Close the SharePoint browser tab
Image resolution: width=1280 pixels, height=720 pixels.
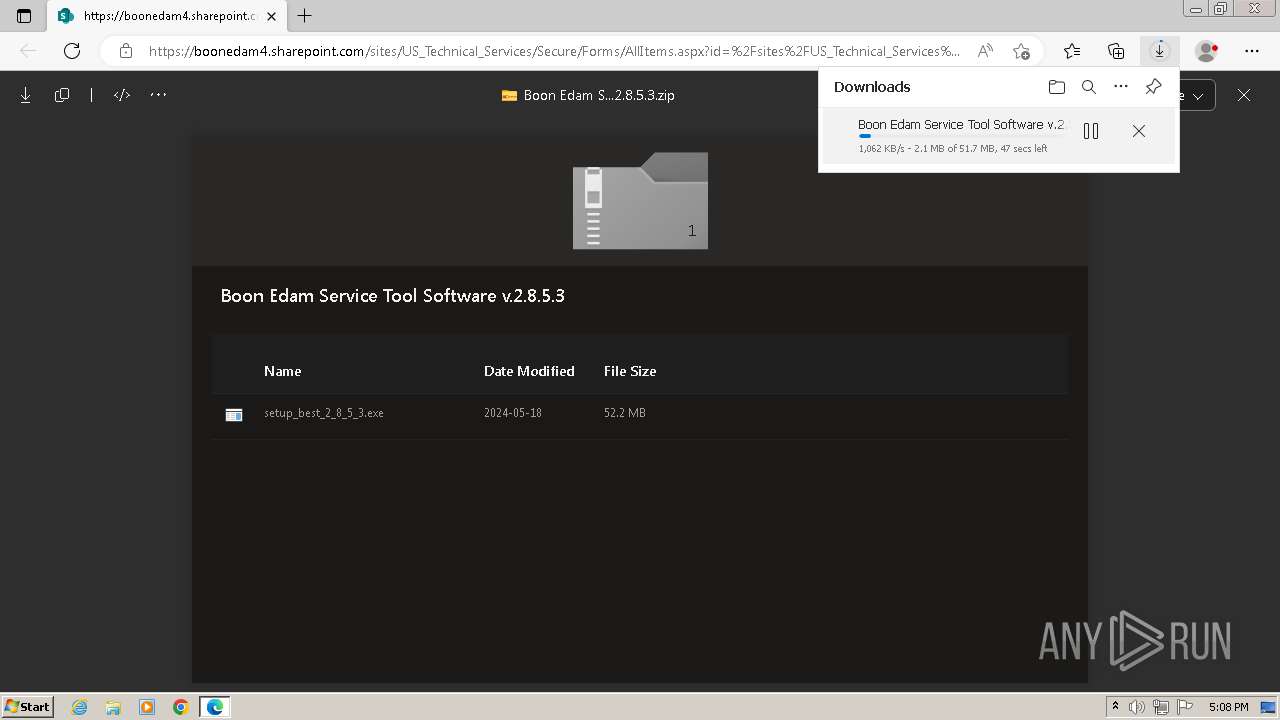pos(271,16)
